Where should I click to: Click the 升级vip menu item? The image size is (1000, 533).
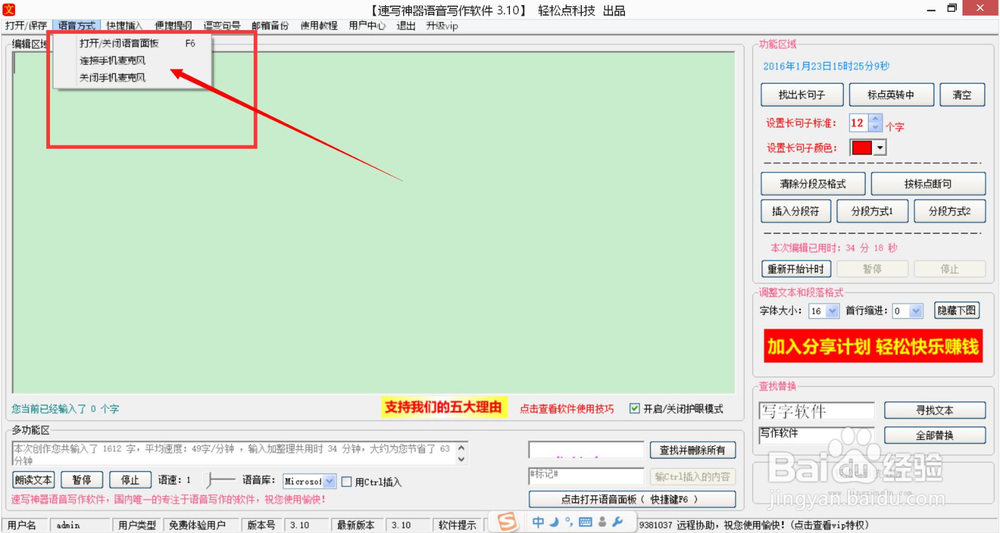[x=442, y=26]
